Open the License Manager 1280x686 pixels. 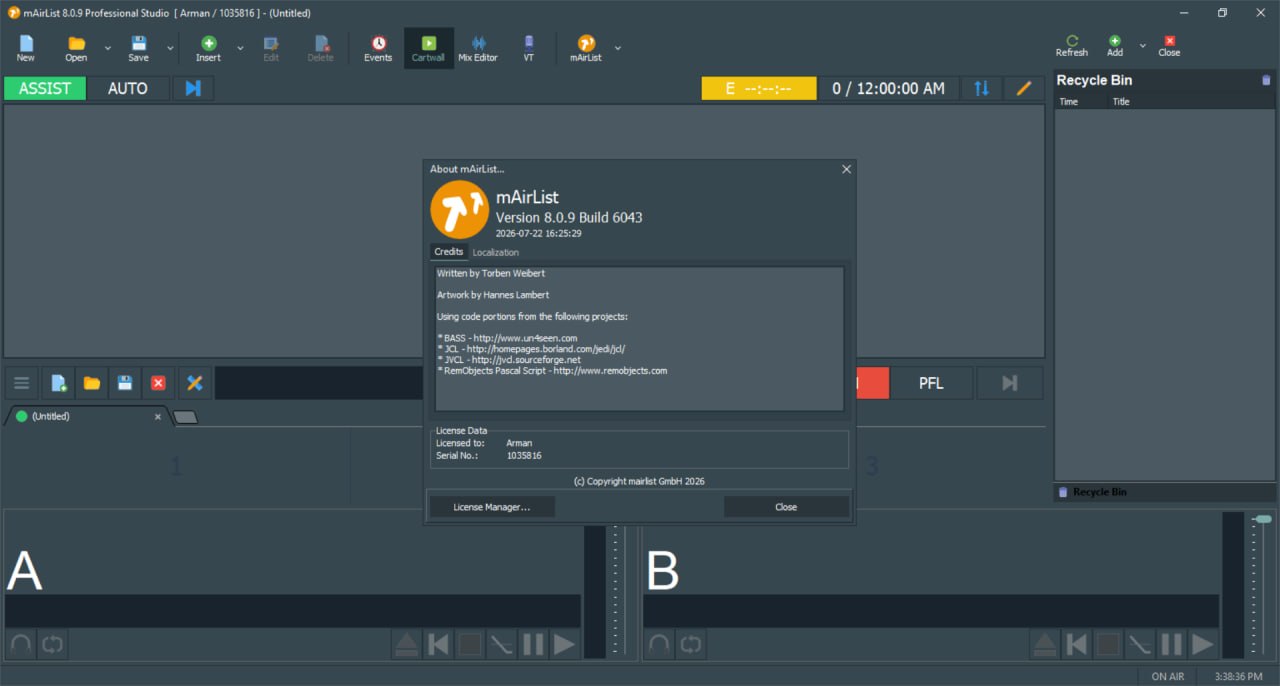pyautogui.click(x=492, y=507)
